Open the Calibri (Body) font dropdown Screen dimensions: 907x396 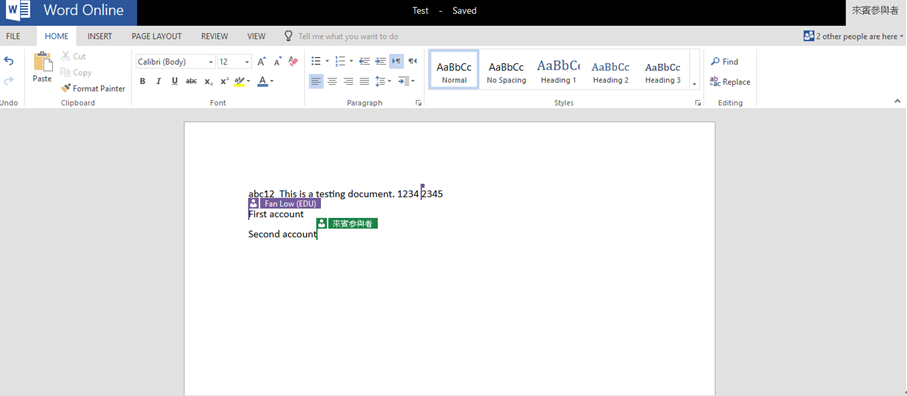point(176,62)
